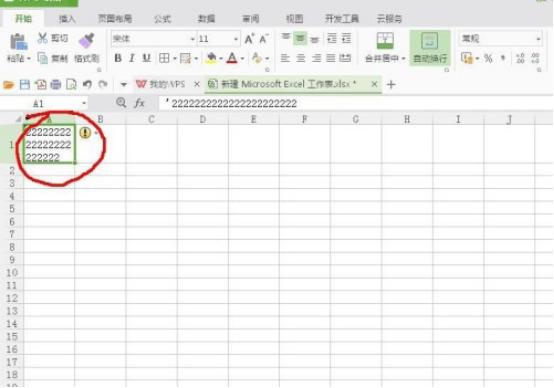Open the error warning icon beside A1
554x388 pixels.
click(x=85, y=133)
